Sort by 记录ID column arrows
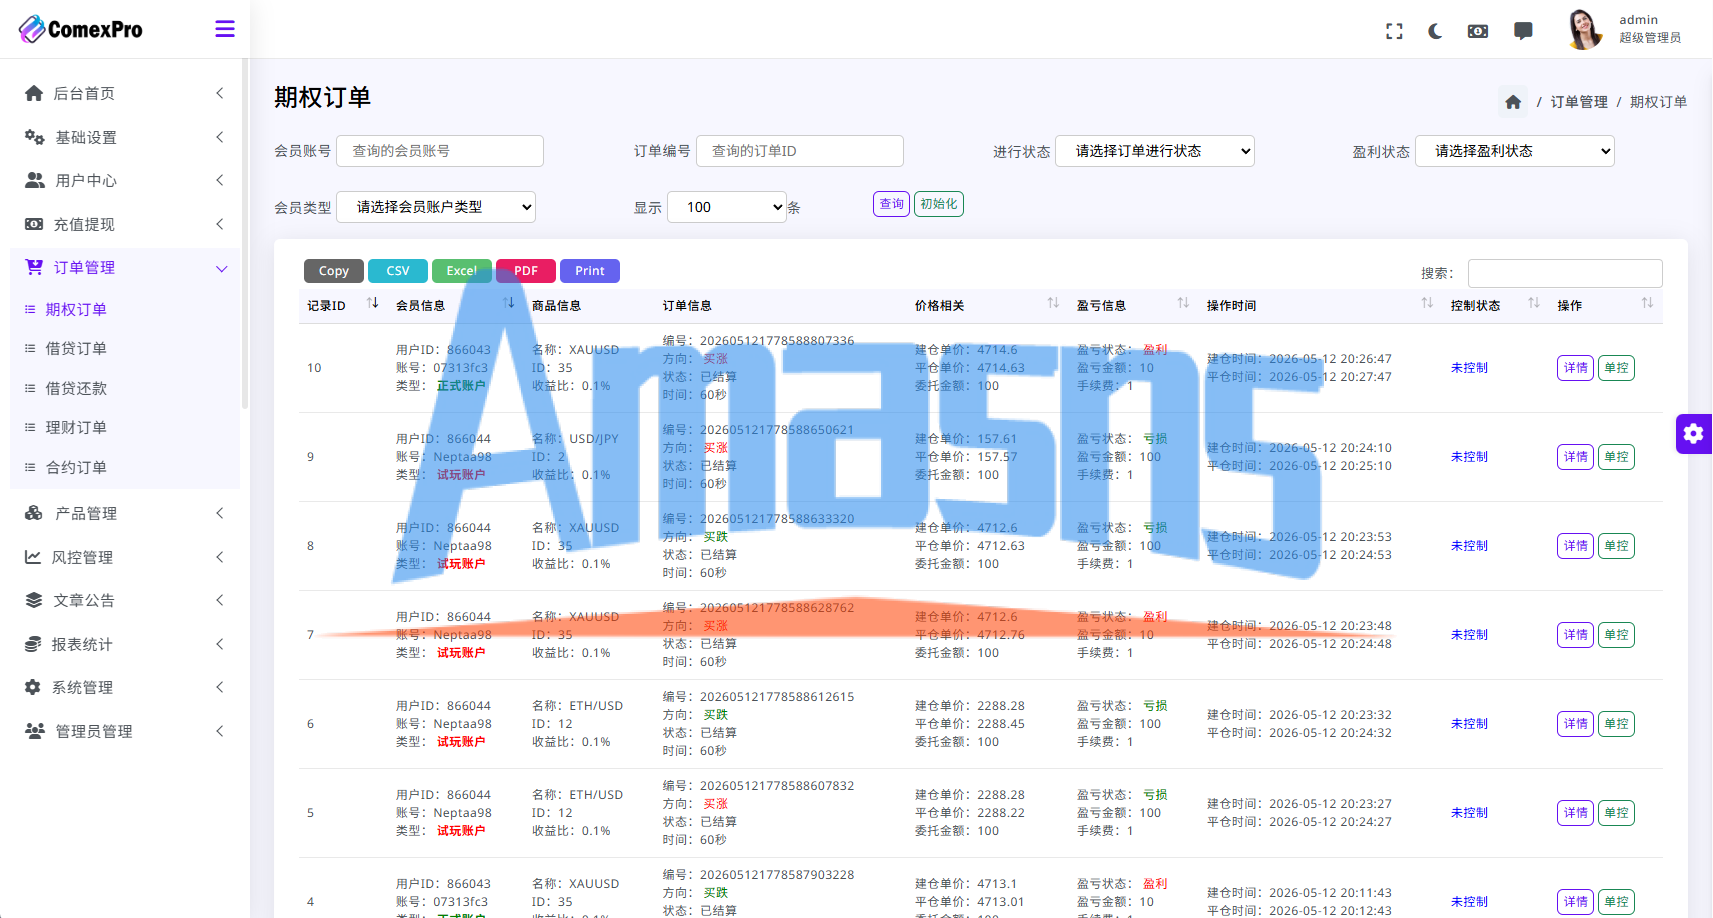 (373, 303)
